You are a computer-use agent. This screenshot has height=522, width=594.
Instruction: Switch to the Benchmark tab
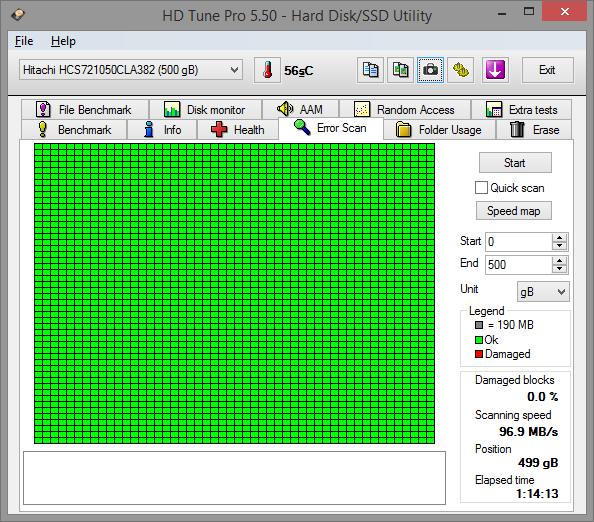point(74,130)
